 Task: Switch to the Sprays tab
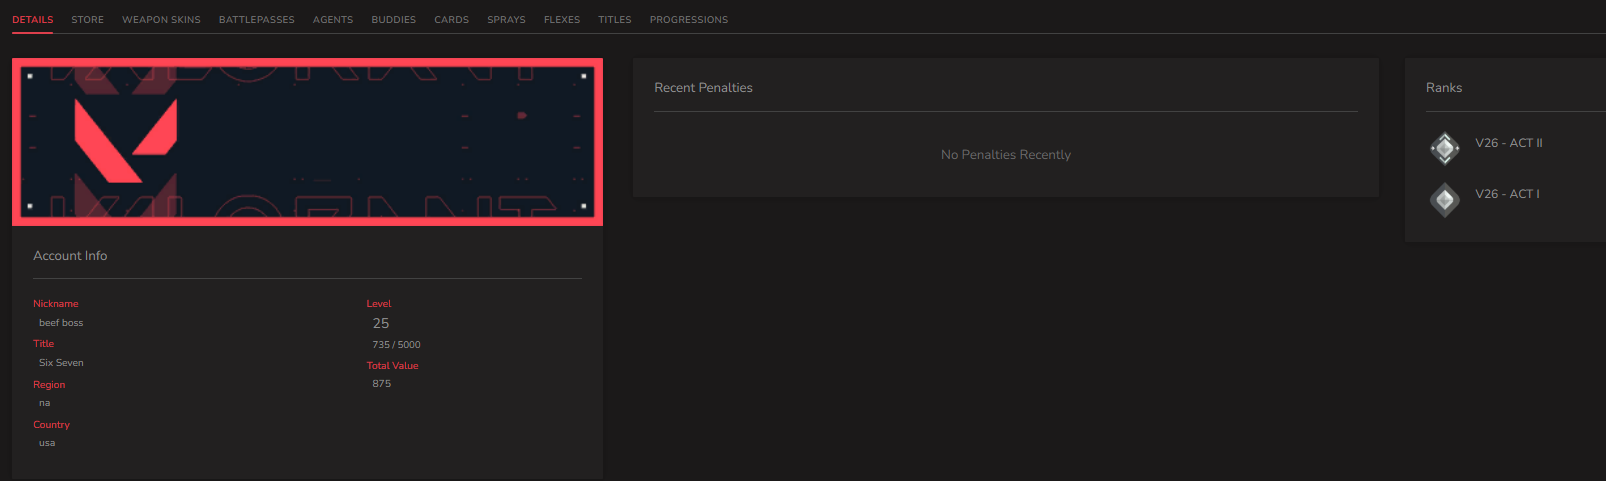506,20
